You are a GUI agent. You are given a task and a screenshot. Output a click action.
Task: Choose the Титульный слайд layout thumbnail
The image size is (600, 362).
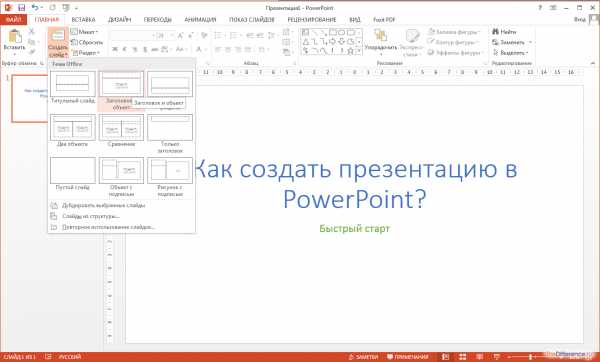pyautogui.click(x=73, y=84)
